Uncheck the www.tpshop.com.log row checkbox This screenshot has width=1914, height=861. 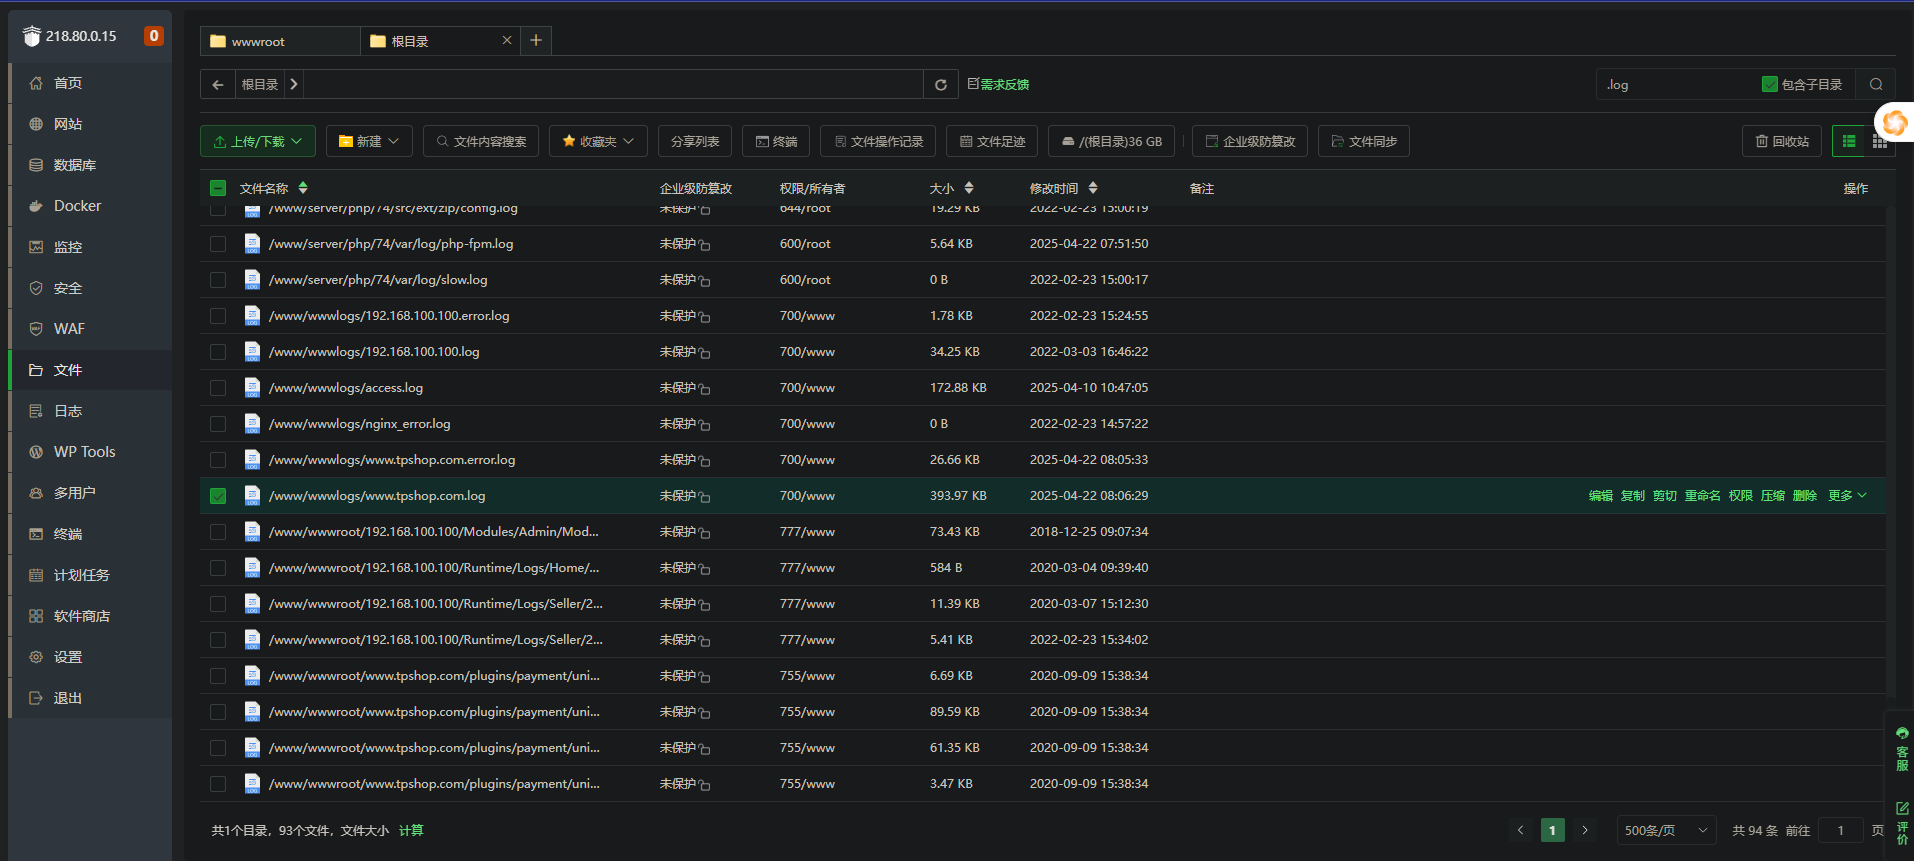[x=218, y=496]
